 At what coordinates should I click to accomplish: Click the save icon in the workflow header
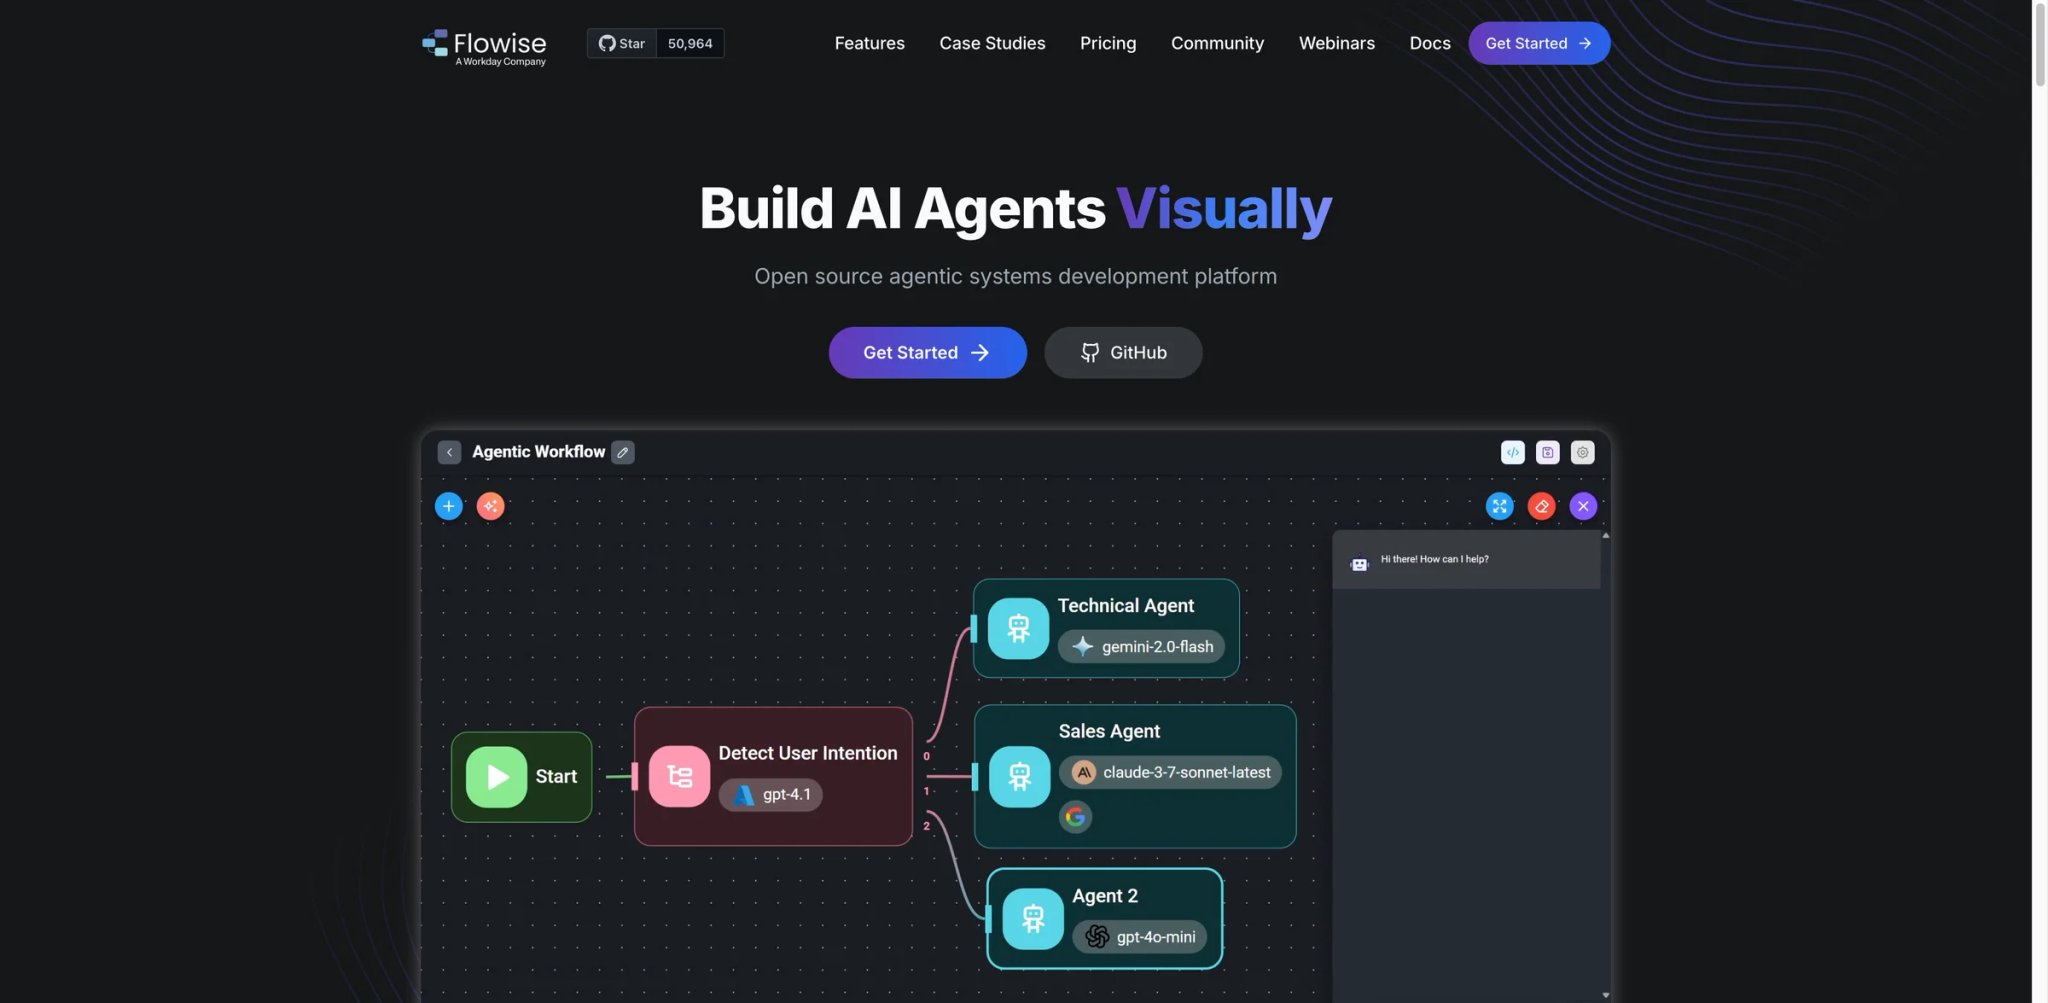(1547, 452)
